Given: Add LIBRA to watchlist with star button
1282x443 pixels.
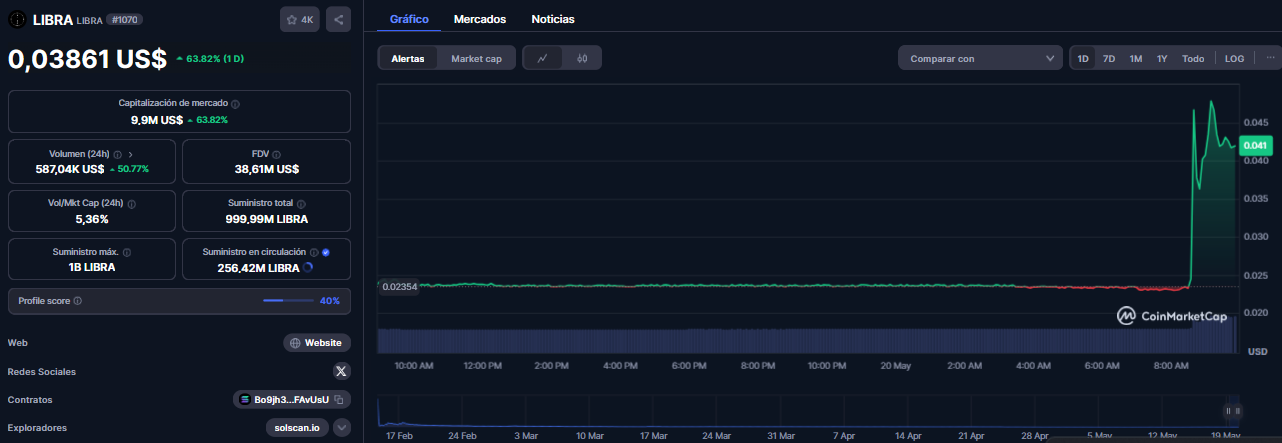Looking at the screenshot, I should click(299, 19).
